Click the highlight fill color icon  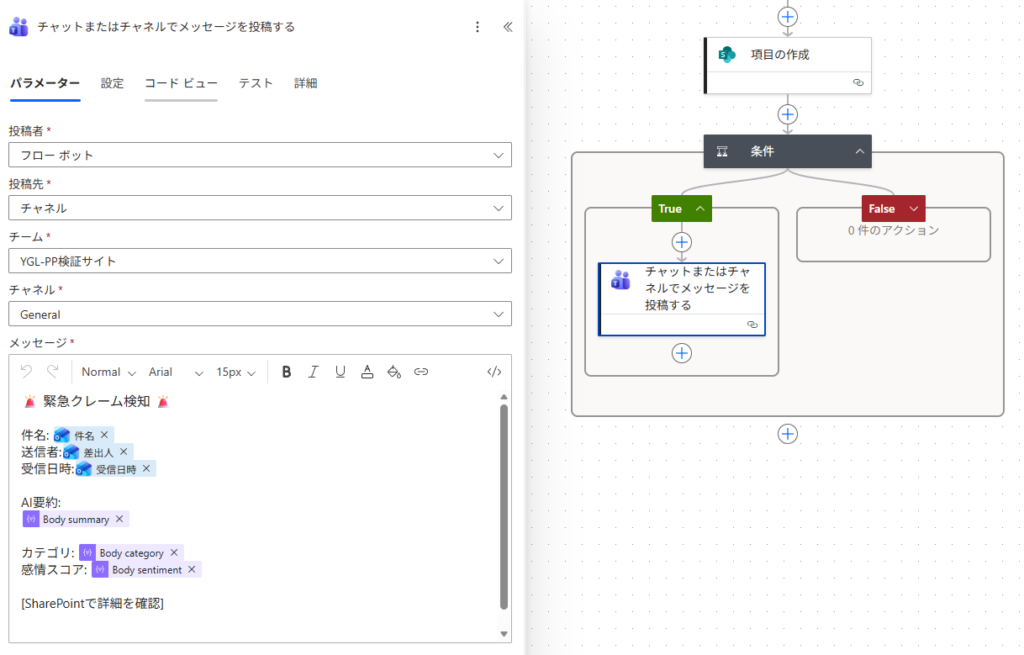click(x=394, y=372)
